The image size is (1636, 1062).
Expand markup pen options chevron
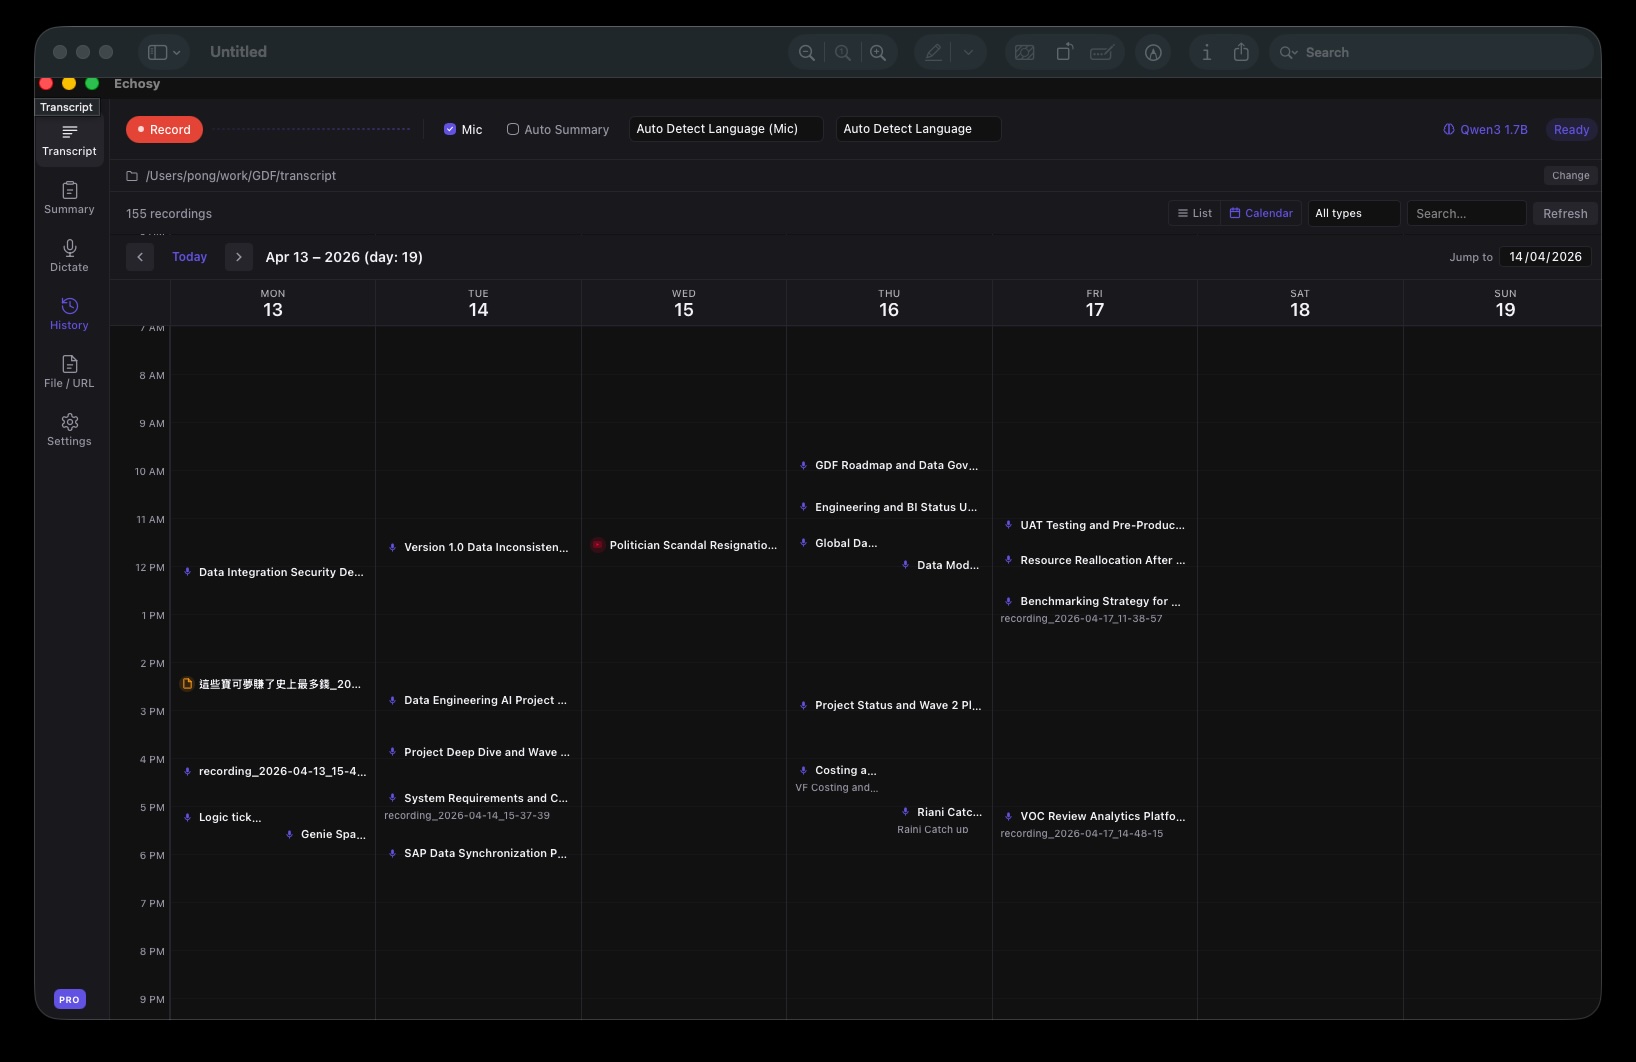[x=968, y=52]
